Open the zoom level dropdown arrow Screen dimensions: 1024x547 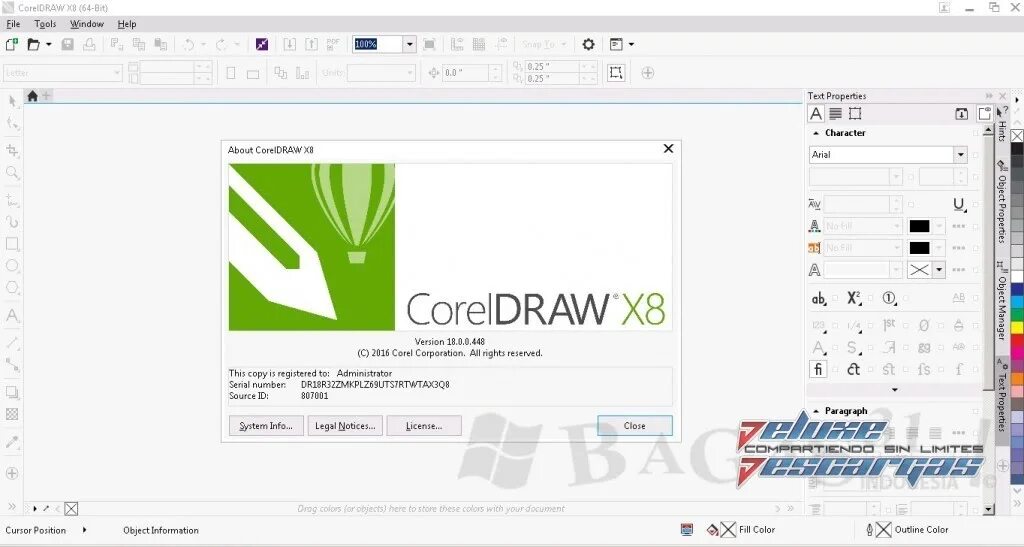[409, 44]
